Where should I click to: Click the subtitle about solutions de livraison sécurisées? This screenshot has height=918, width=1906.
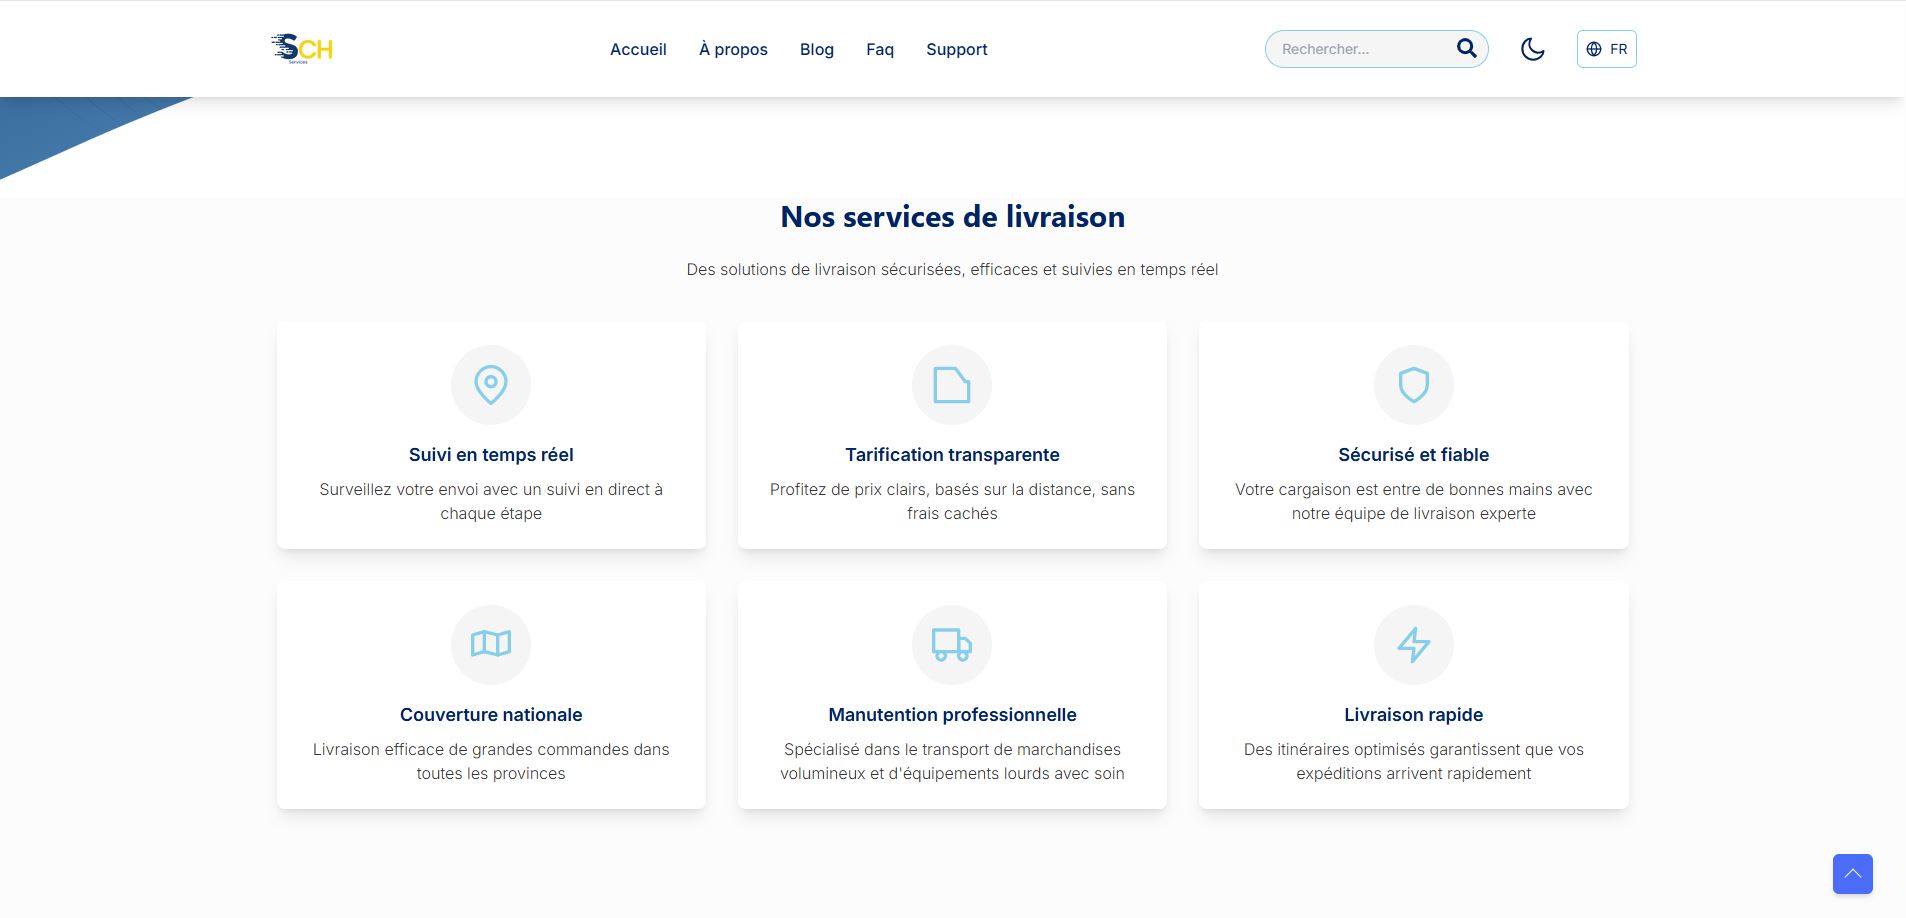[x=952, y=270]
